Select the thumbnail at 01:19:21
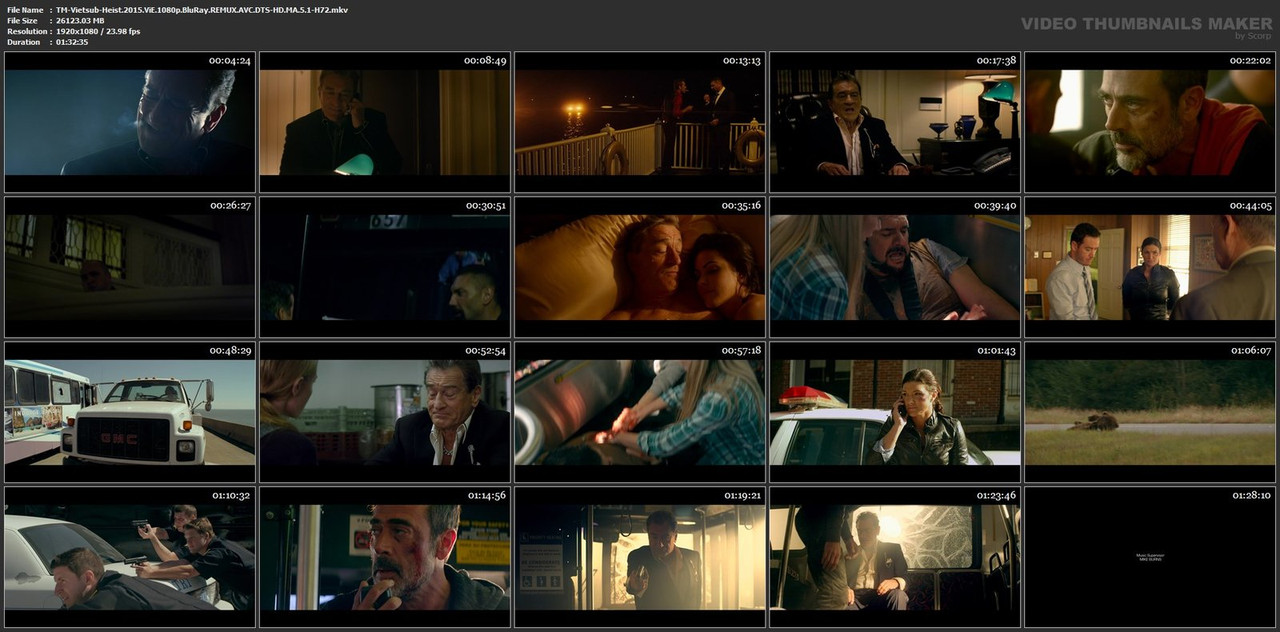This screenshot has width=1280, height=632. (x=640, y=557)
